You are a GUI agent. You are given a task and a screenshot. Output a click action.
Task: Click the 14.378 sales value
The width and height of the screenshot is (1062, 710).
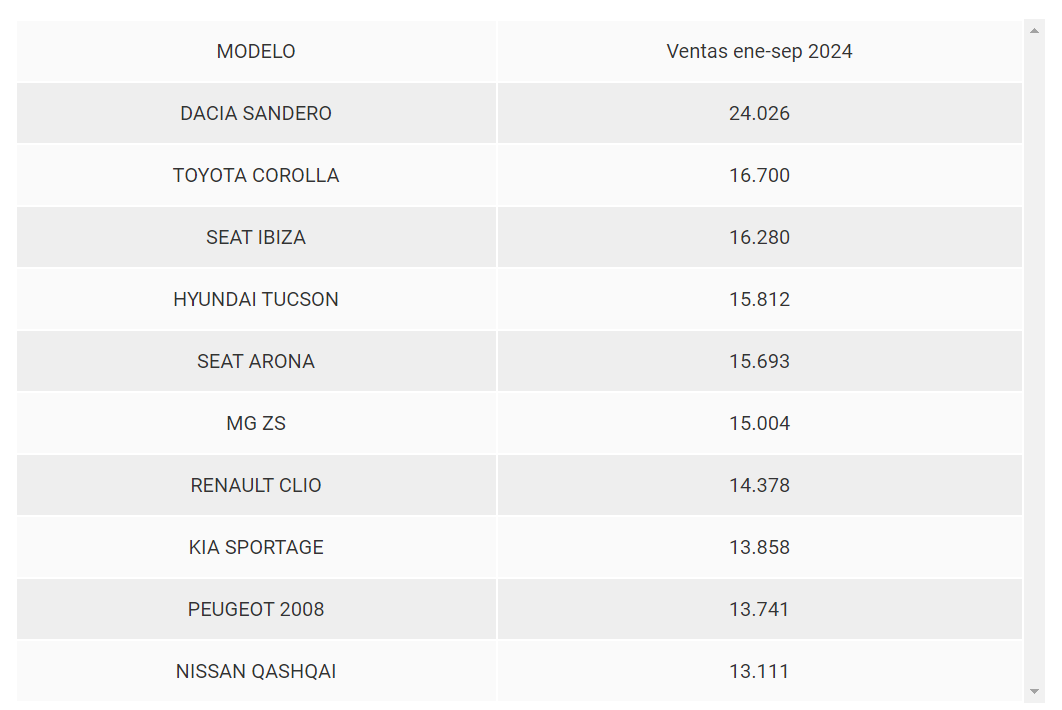759,485
